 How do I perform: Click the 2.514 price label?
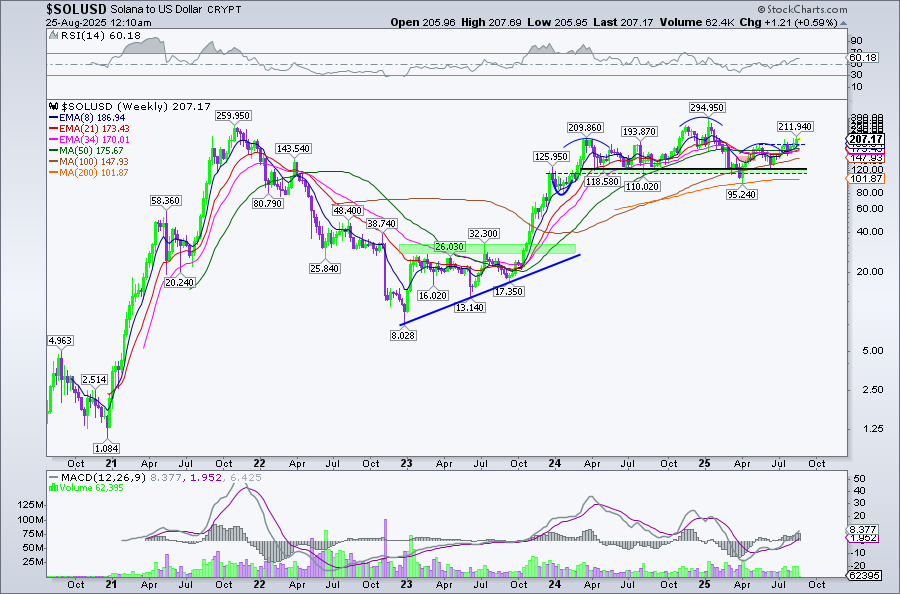[x=94, y=379]
